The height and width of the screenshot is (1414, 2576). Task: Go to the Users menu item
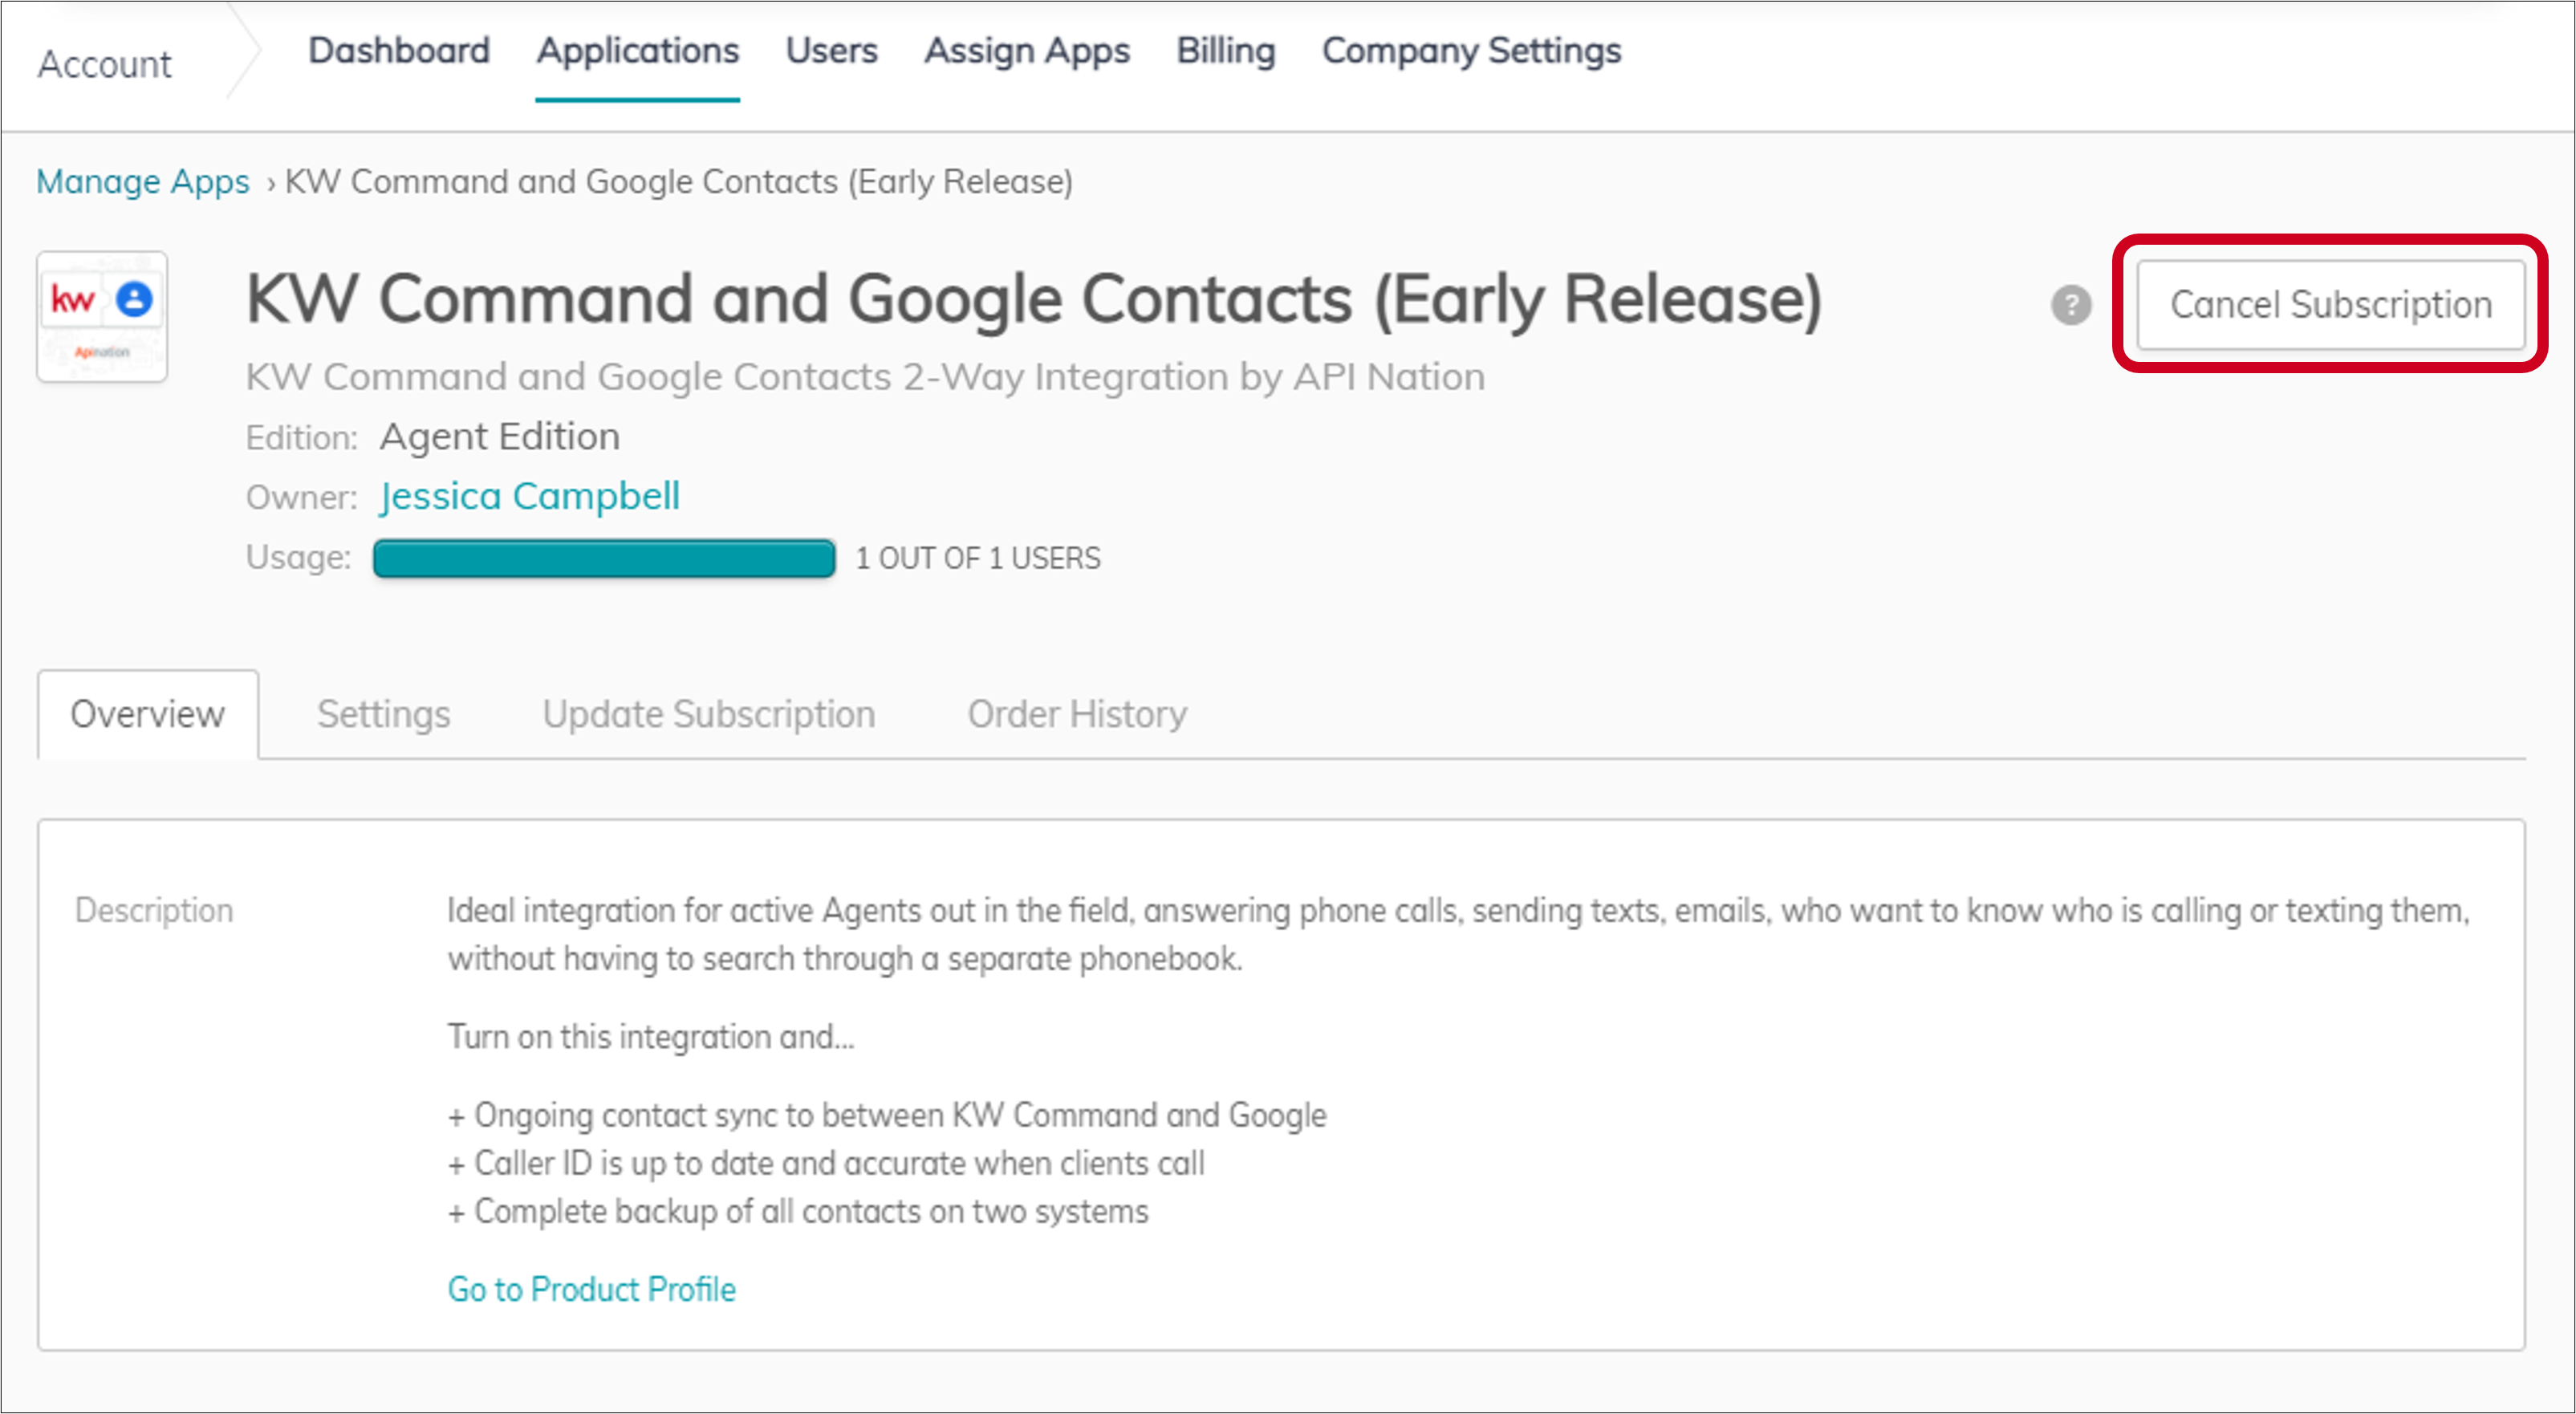coord(832,50)
